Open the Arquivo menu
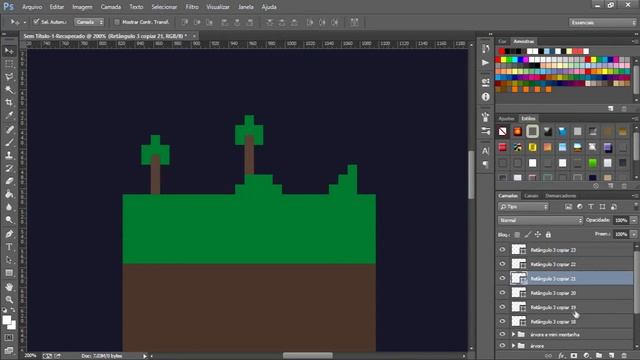This screenshot has height=360, width=640. [32, 7]
